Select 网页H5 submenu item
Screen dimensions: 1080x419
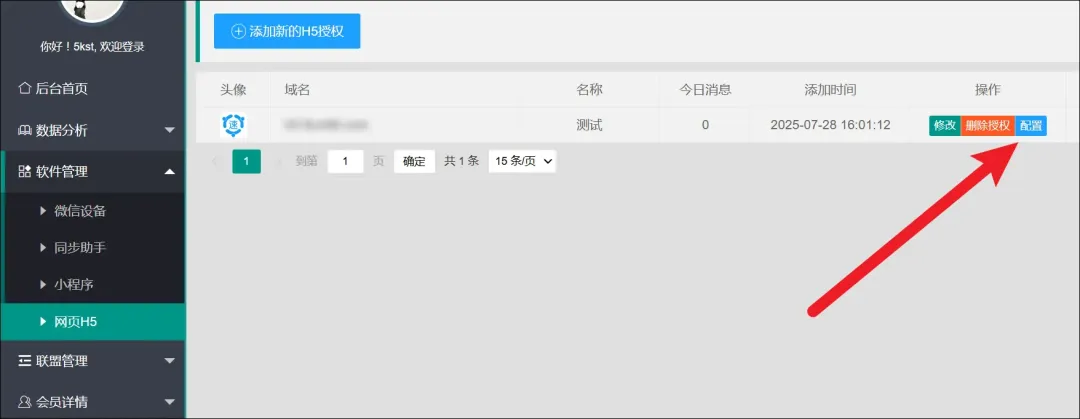[x=92, y=321]
